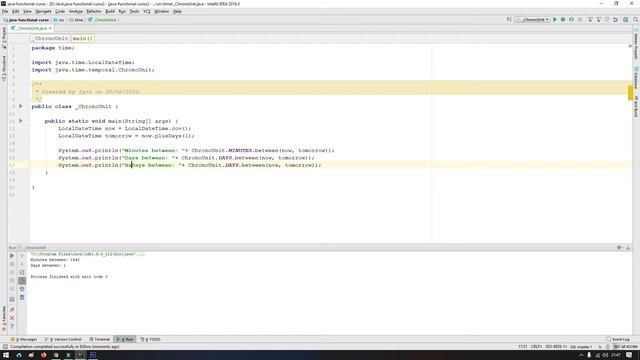The width and height of the screenshot is (640, 360).
Task: Open the Analyze menu
Action: tap(76, 11)
